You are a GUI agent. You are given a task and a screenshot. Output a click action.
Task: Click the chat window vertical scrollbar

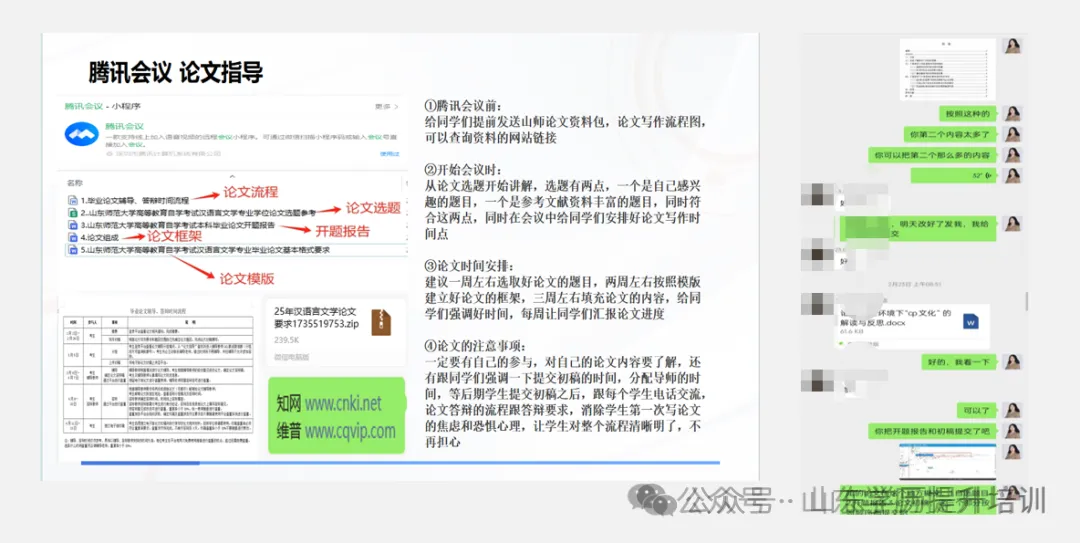(x=1026, y=301)
